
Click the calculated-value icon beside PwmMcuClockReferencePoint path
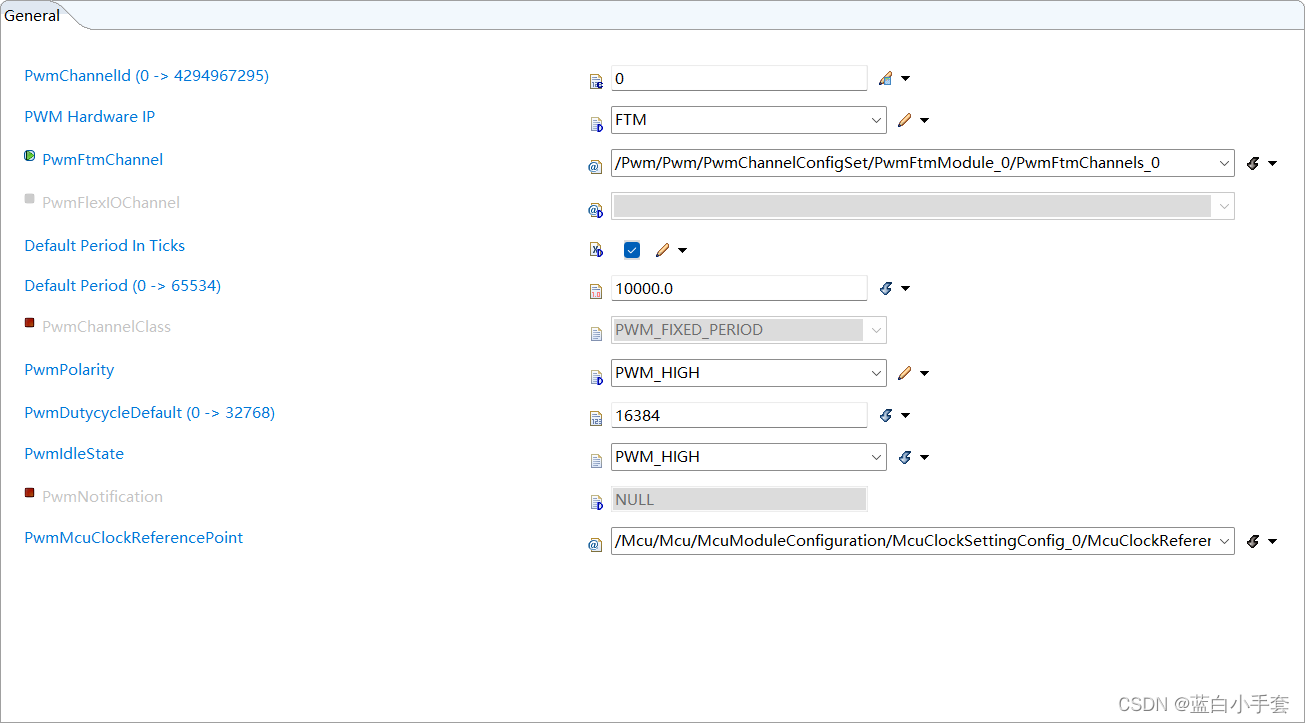[x=1253, y=541]
